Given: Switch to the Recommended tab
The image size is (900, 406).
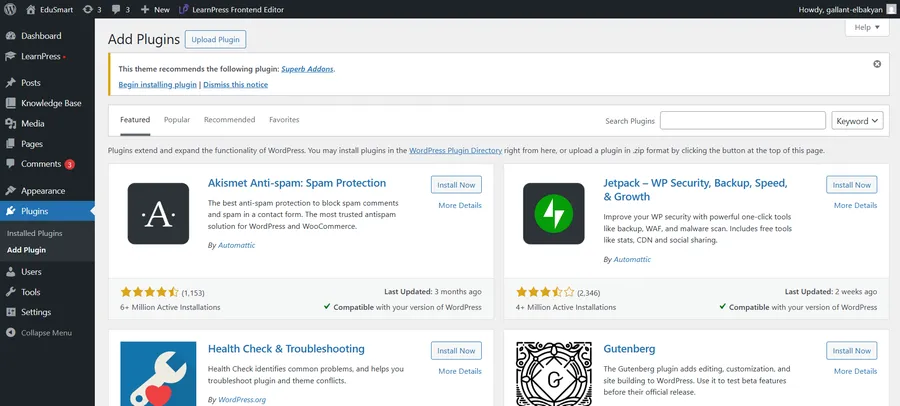Looking at the screenshot, I should (230, 120).
